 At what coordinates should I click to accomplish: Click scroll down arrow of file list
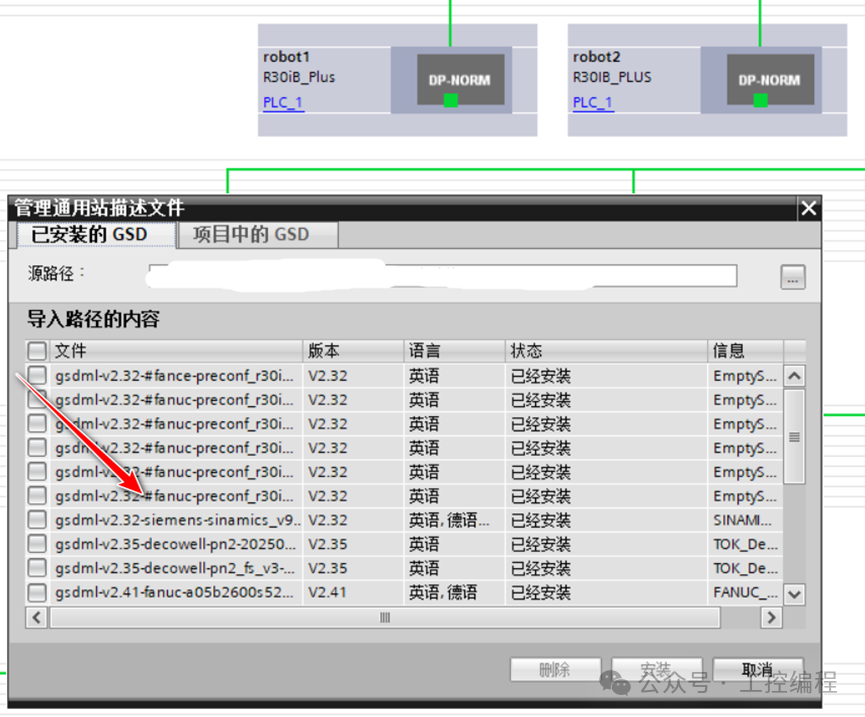pyautogui.click(x=794, y=595)
